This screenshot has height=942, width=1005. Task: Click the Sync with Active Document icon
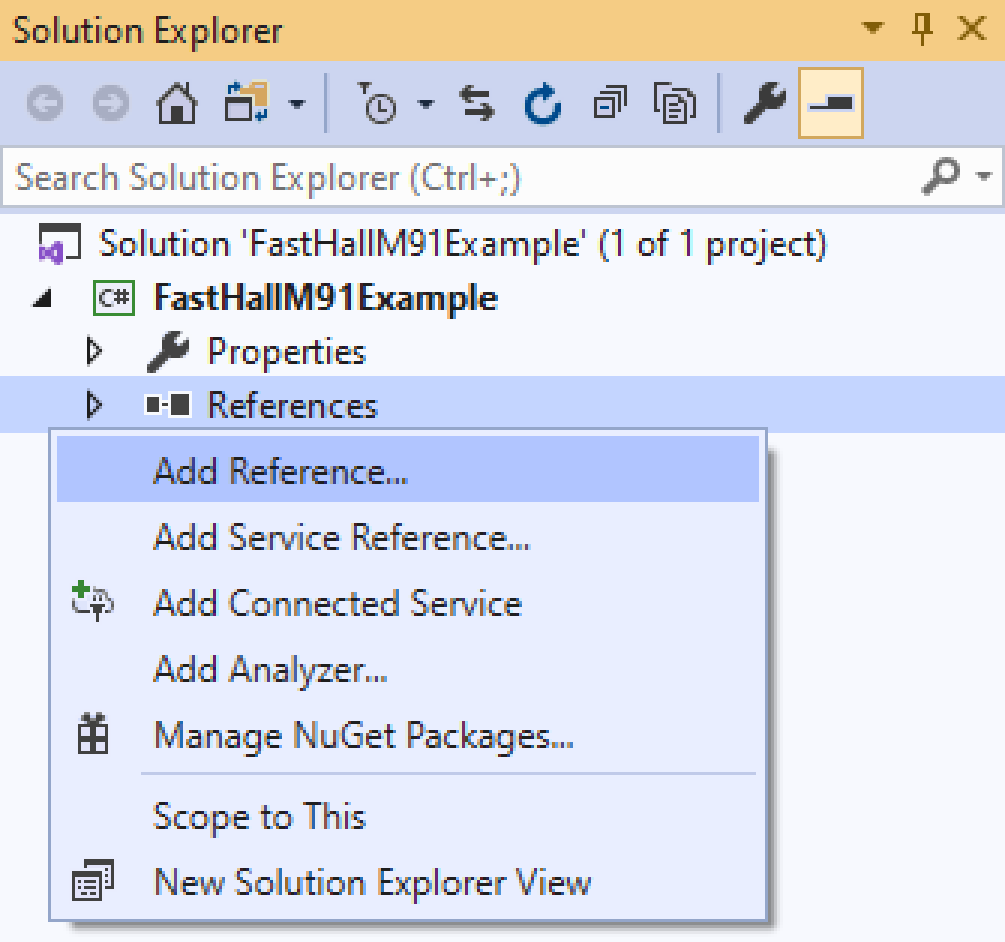(477, 104)
